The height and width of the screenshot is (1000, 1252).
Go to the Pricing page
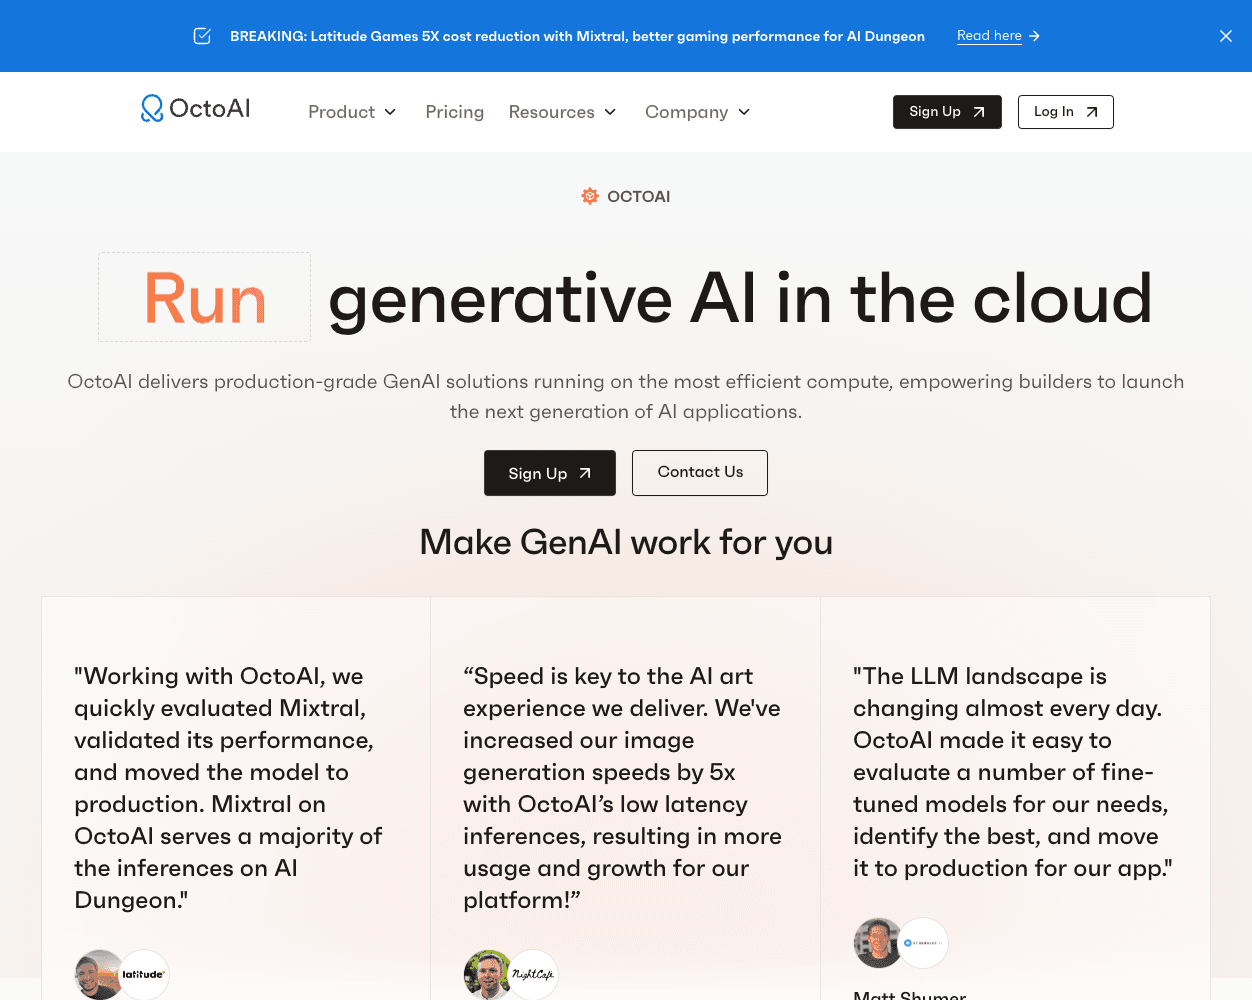[455, 112]
